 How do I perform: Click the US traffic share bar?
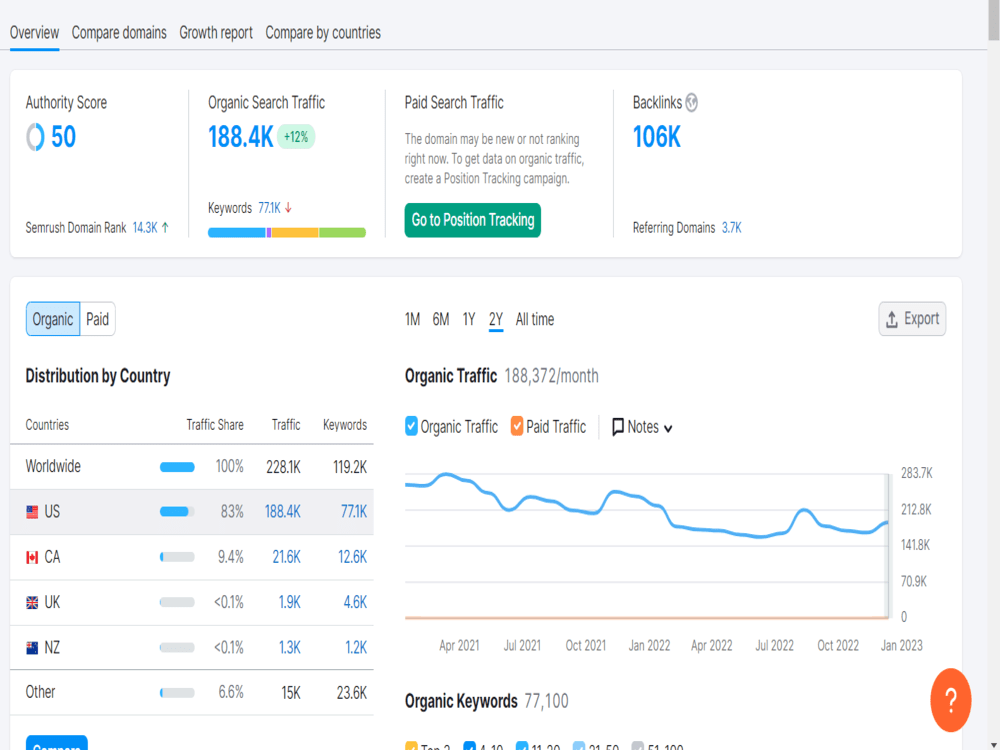coord(177,511)
